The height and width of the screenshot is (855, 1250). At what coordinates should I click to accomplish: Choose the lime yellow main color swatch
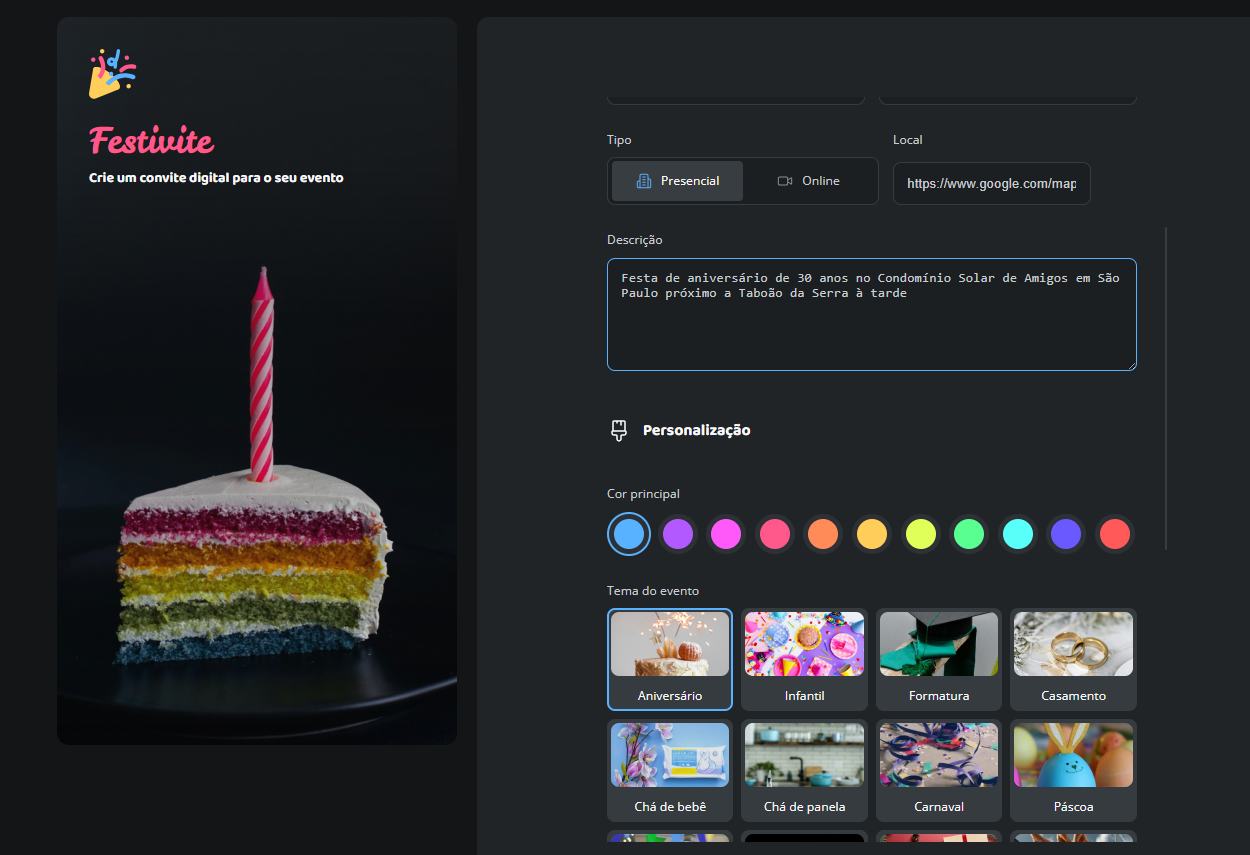920,533
